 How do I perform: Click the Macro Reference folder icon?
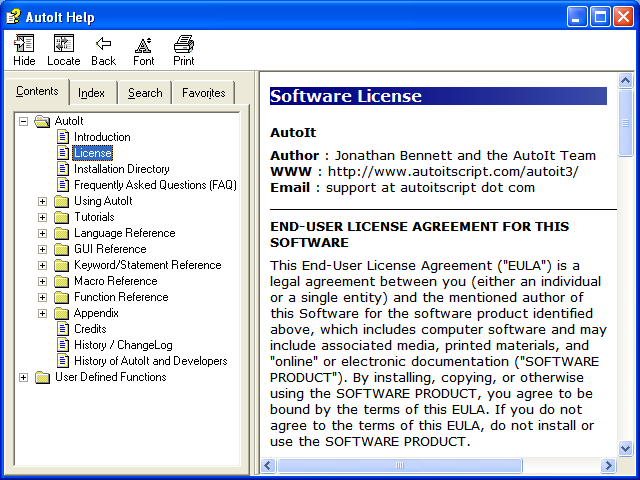(x=61, y=281)
